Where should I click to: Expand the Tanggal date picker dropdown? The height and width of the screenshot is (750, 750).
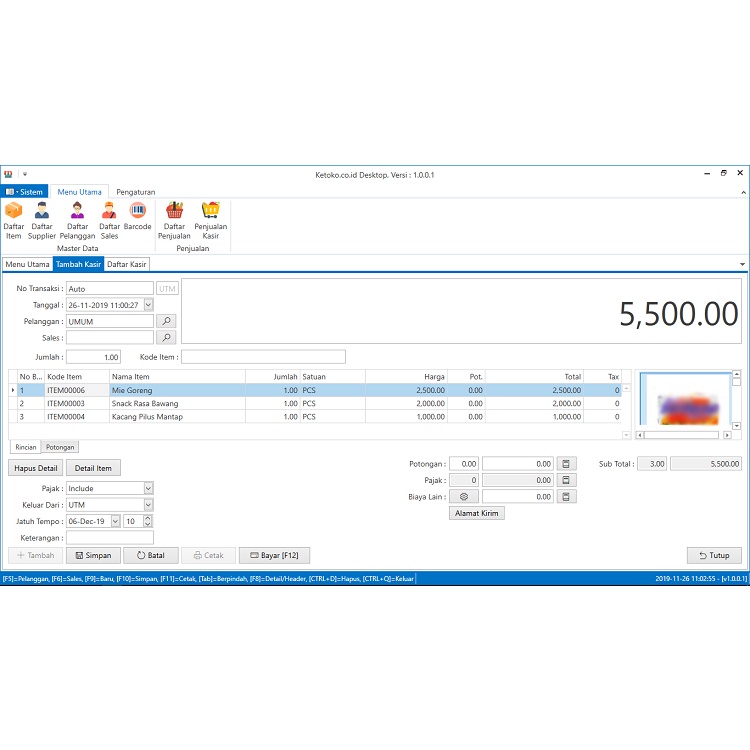pyautogui.click(x=148, y=305)
